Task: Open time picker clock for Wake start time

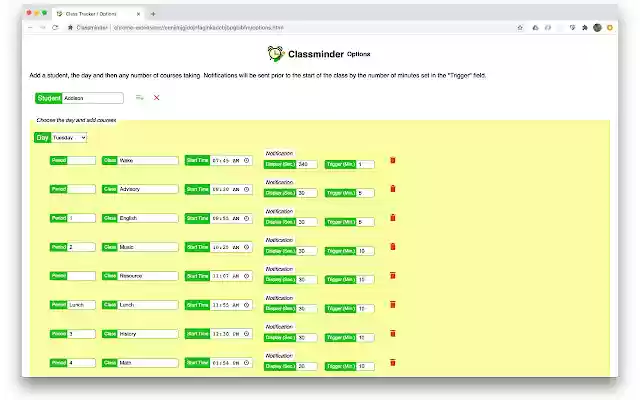Action: (x=247, y=160)
